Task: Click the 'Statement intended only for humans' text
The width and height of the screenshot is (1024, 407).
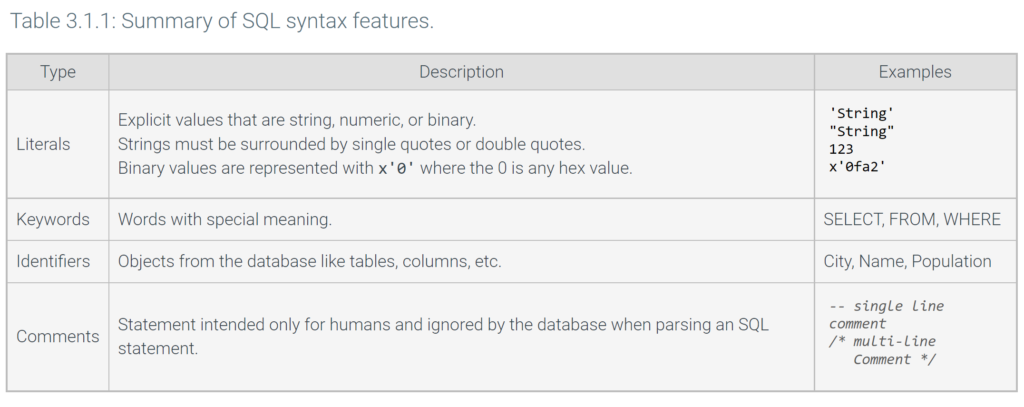Action: [443, 336]
